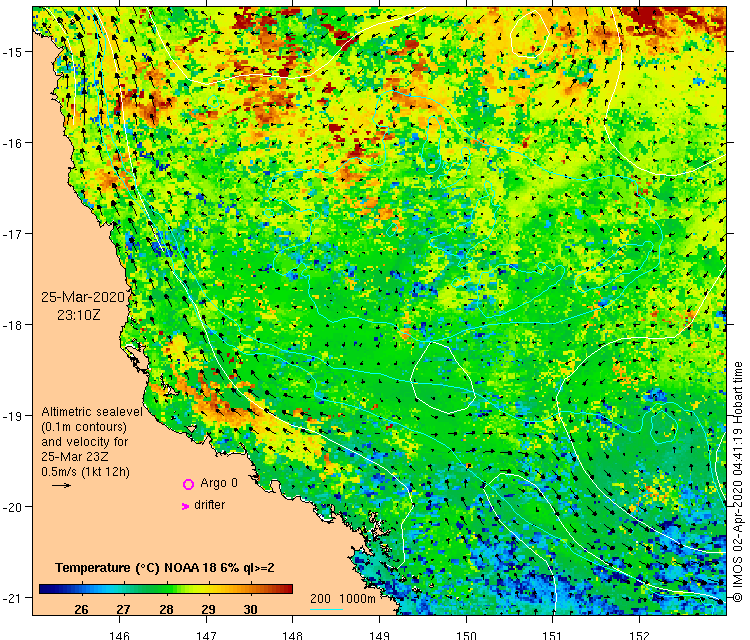The image size is (750, 640).
Task: Click the 'Altimetric sealevel' caption line
Action: point(92,412)
